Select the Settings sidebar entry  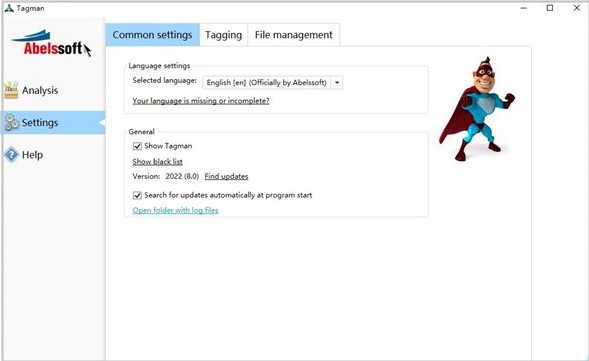(54, 122)
